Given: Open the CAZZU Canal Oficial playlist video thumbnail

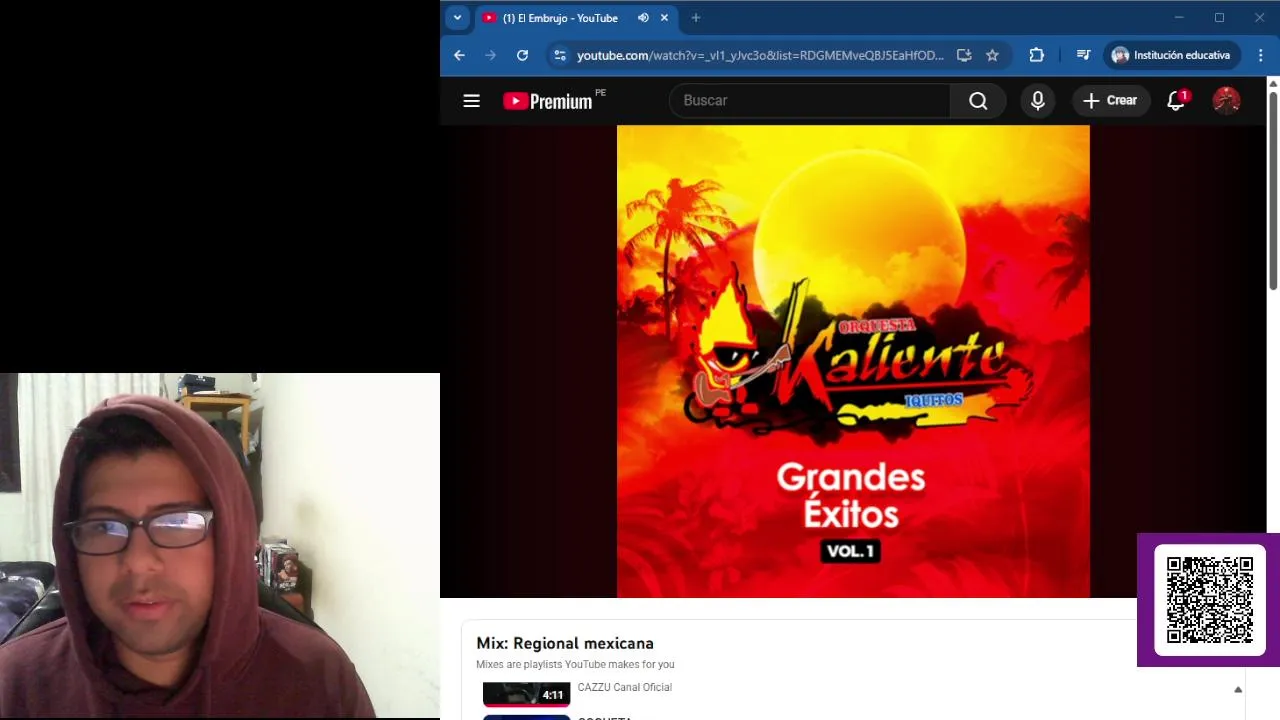Looking at the screenshot, I should coord(526,694).
